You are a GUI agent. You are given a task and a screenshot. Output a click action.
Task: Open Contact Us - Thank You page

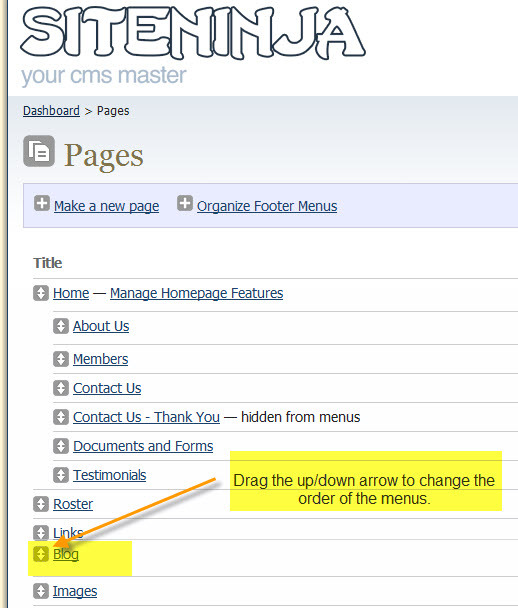point(146,417)
